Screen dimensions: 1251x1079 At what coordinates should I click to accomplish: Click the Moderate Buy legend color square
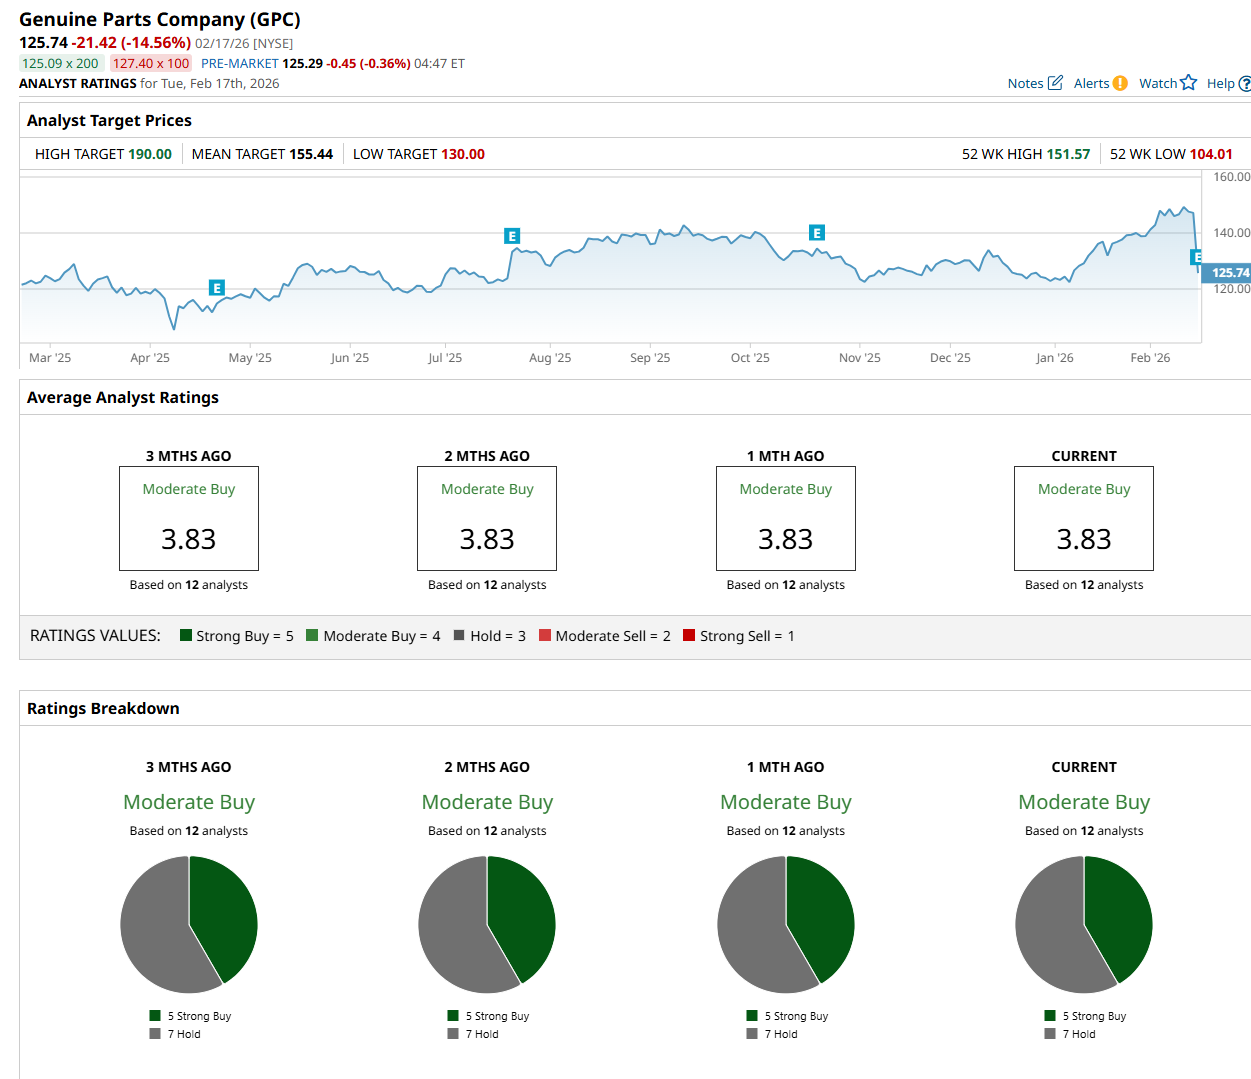(x=312, y=635)
